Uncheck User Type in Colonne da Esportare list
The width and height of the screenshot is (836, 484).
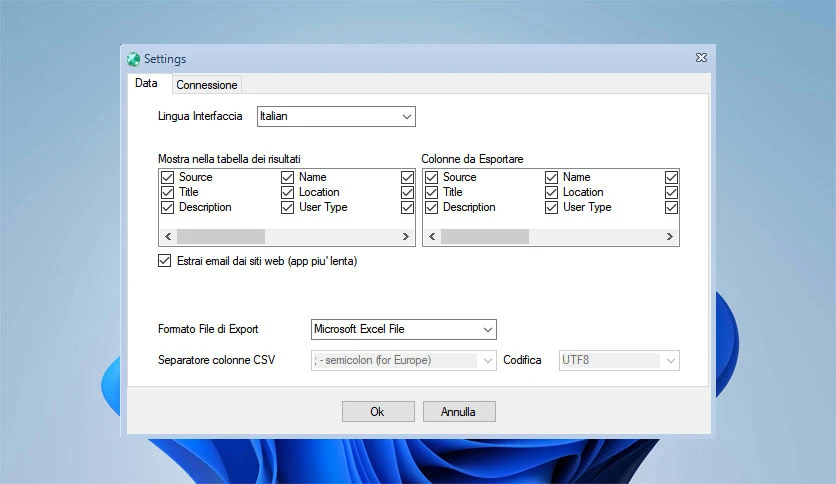[551, 207]
